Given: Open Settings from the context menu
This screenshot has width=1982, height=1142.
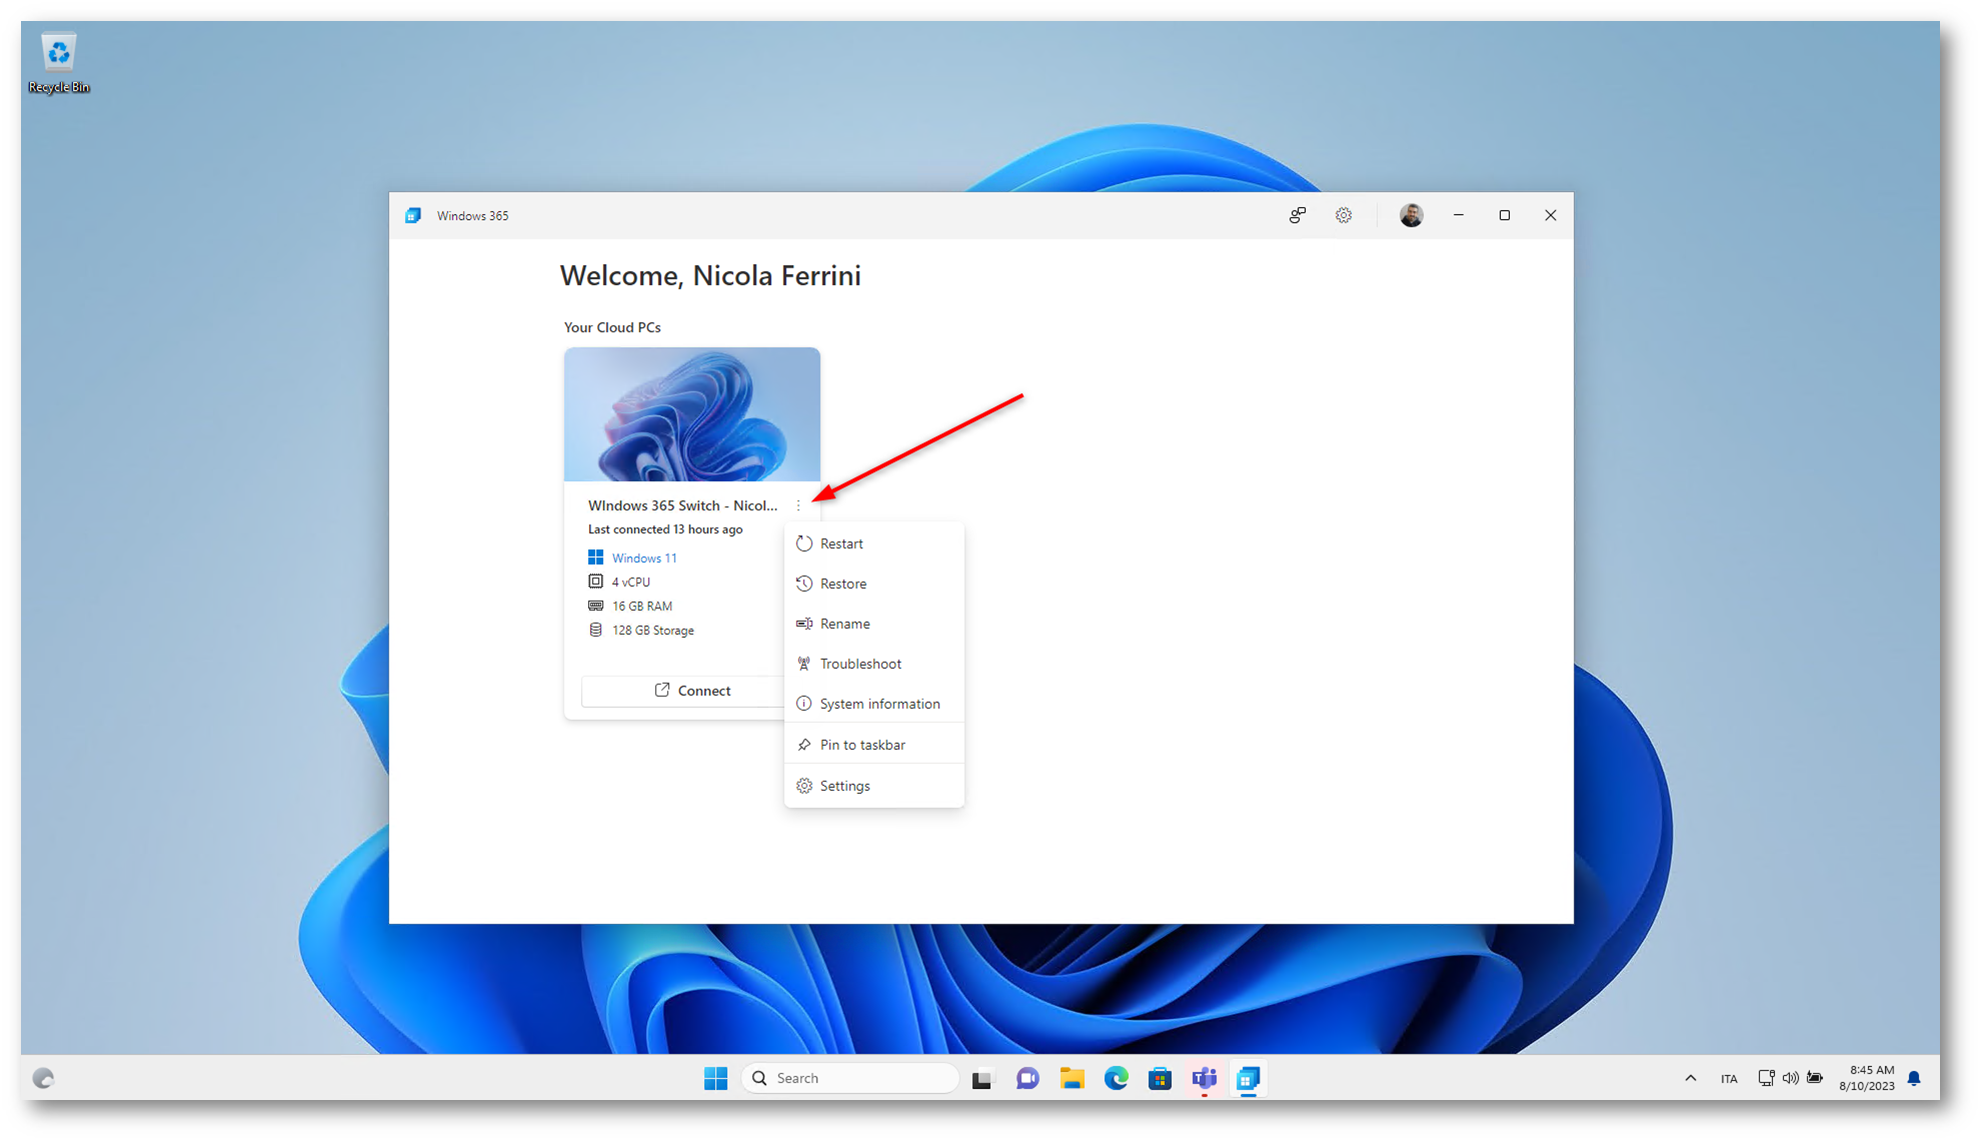Looking at the screenshot, I should point(844,786).
